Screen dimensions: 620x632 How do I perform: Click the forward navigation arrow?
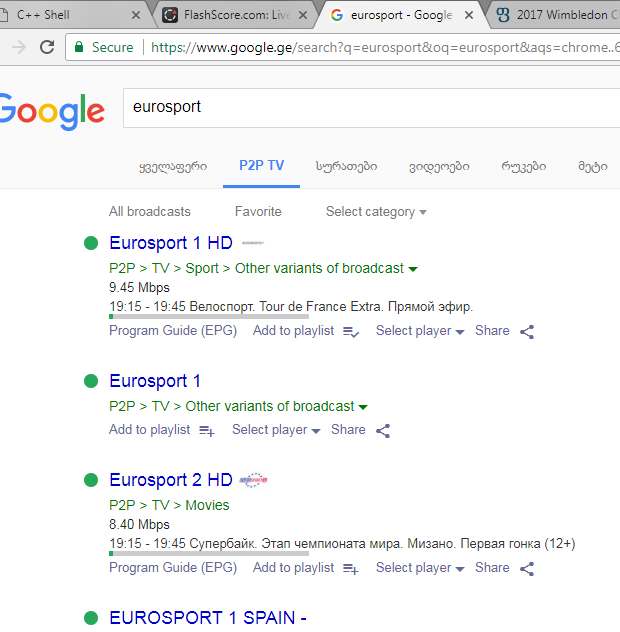pyautogui.click(x=19, y=47)
